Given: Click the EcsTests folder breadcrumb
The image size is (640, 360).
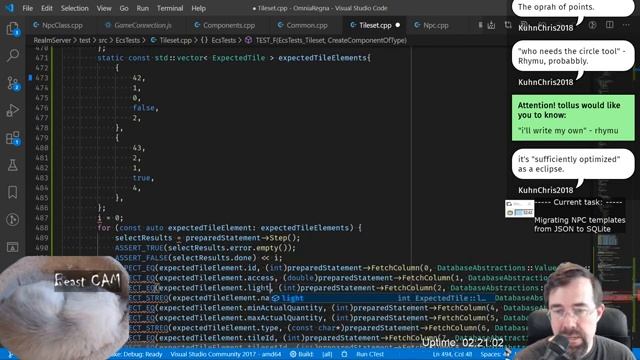Looking at the screenshot, I should click(127, 40).
